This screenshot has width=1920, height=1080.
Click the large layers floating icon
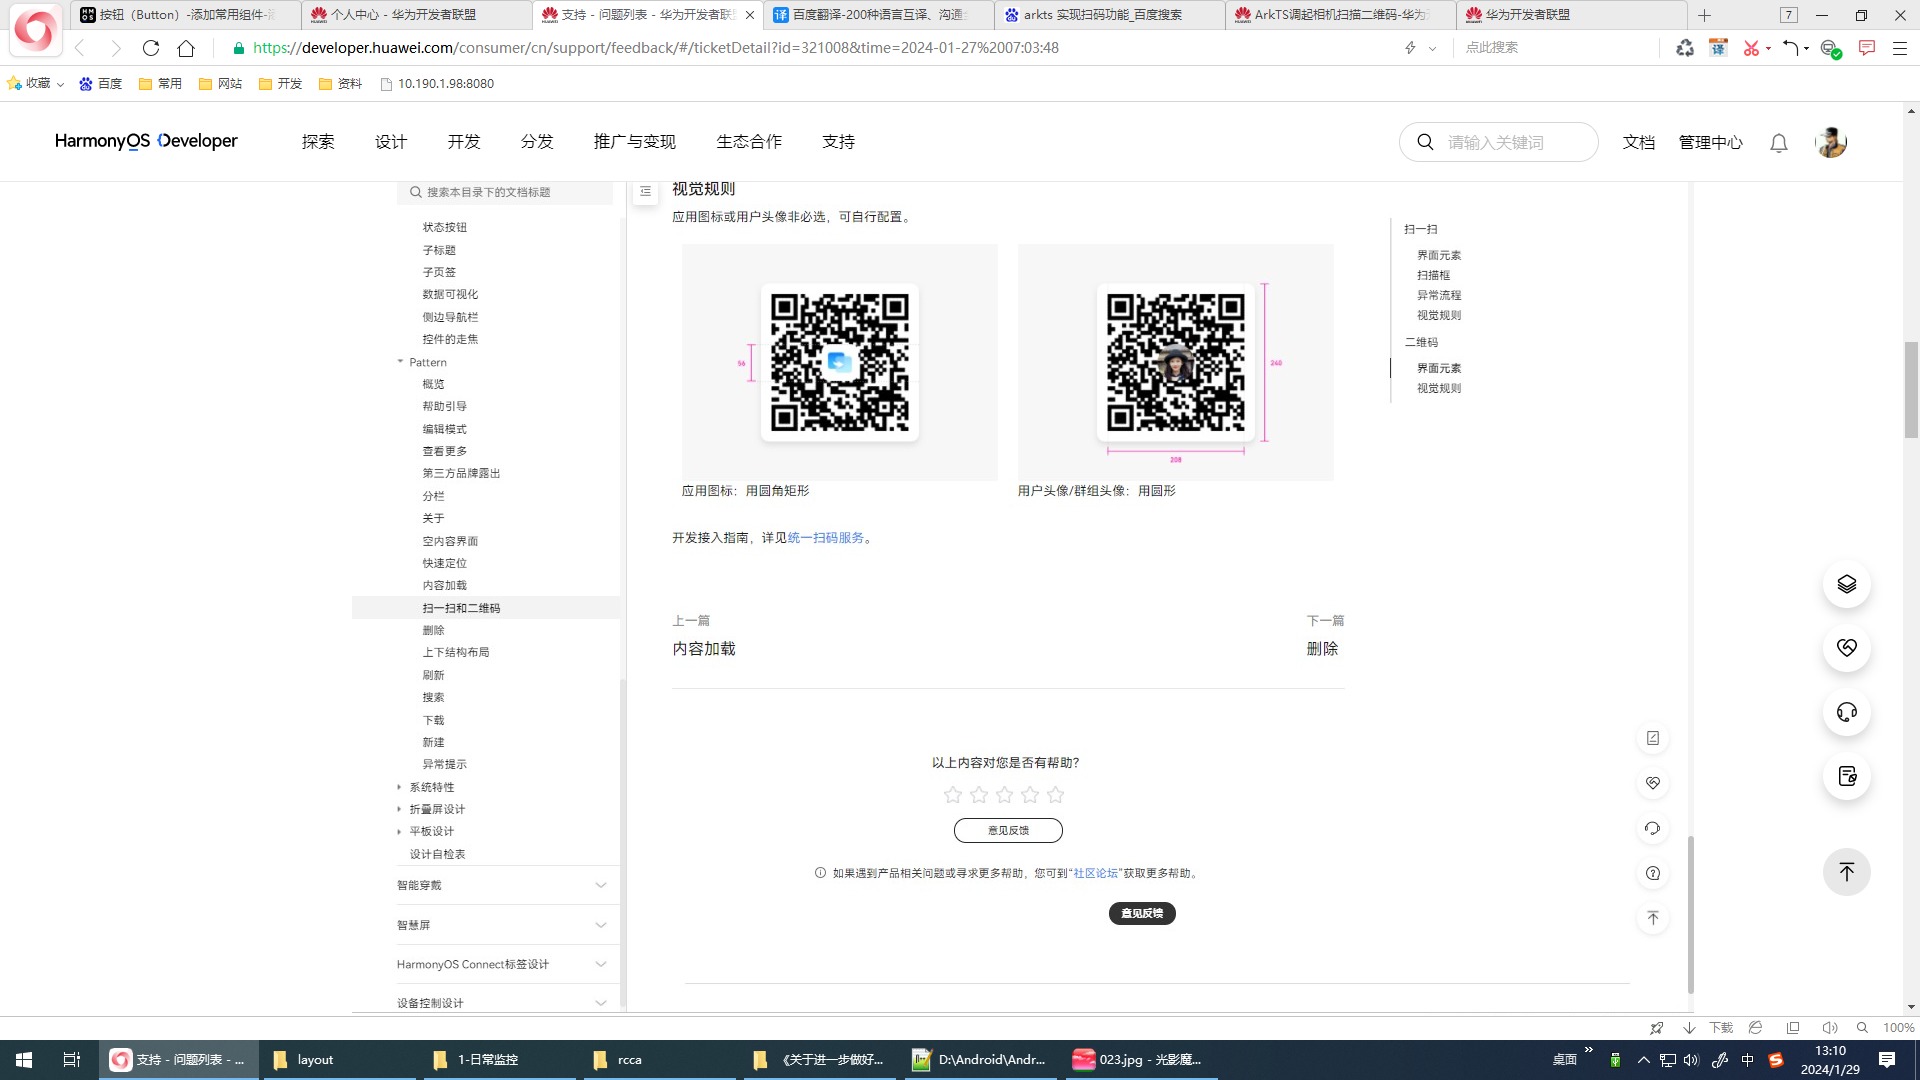tap(1847, 584)
